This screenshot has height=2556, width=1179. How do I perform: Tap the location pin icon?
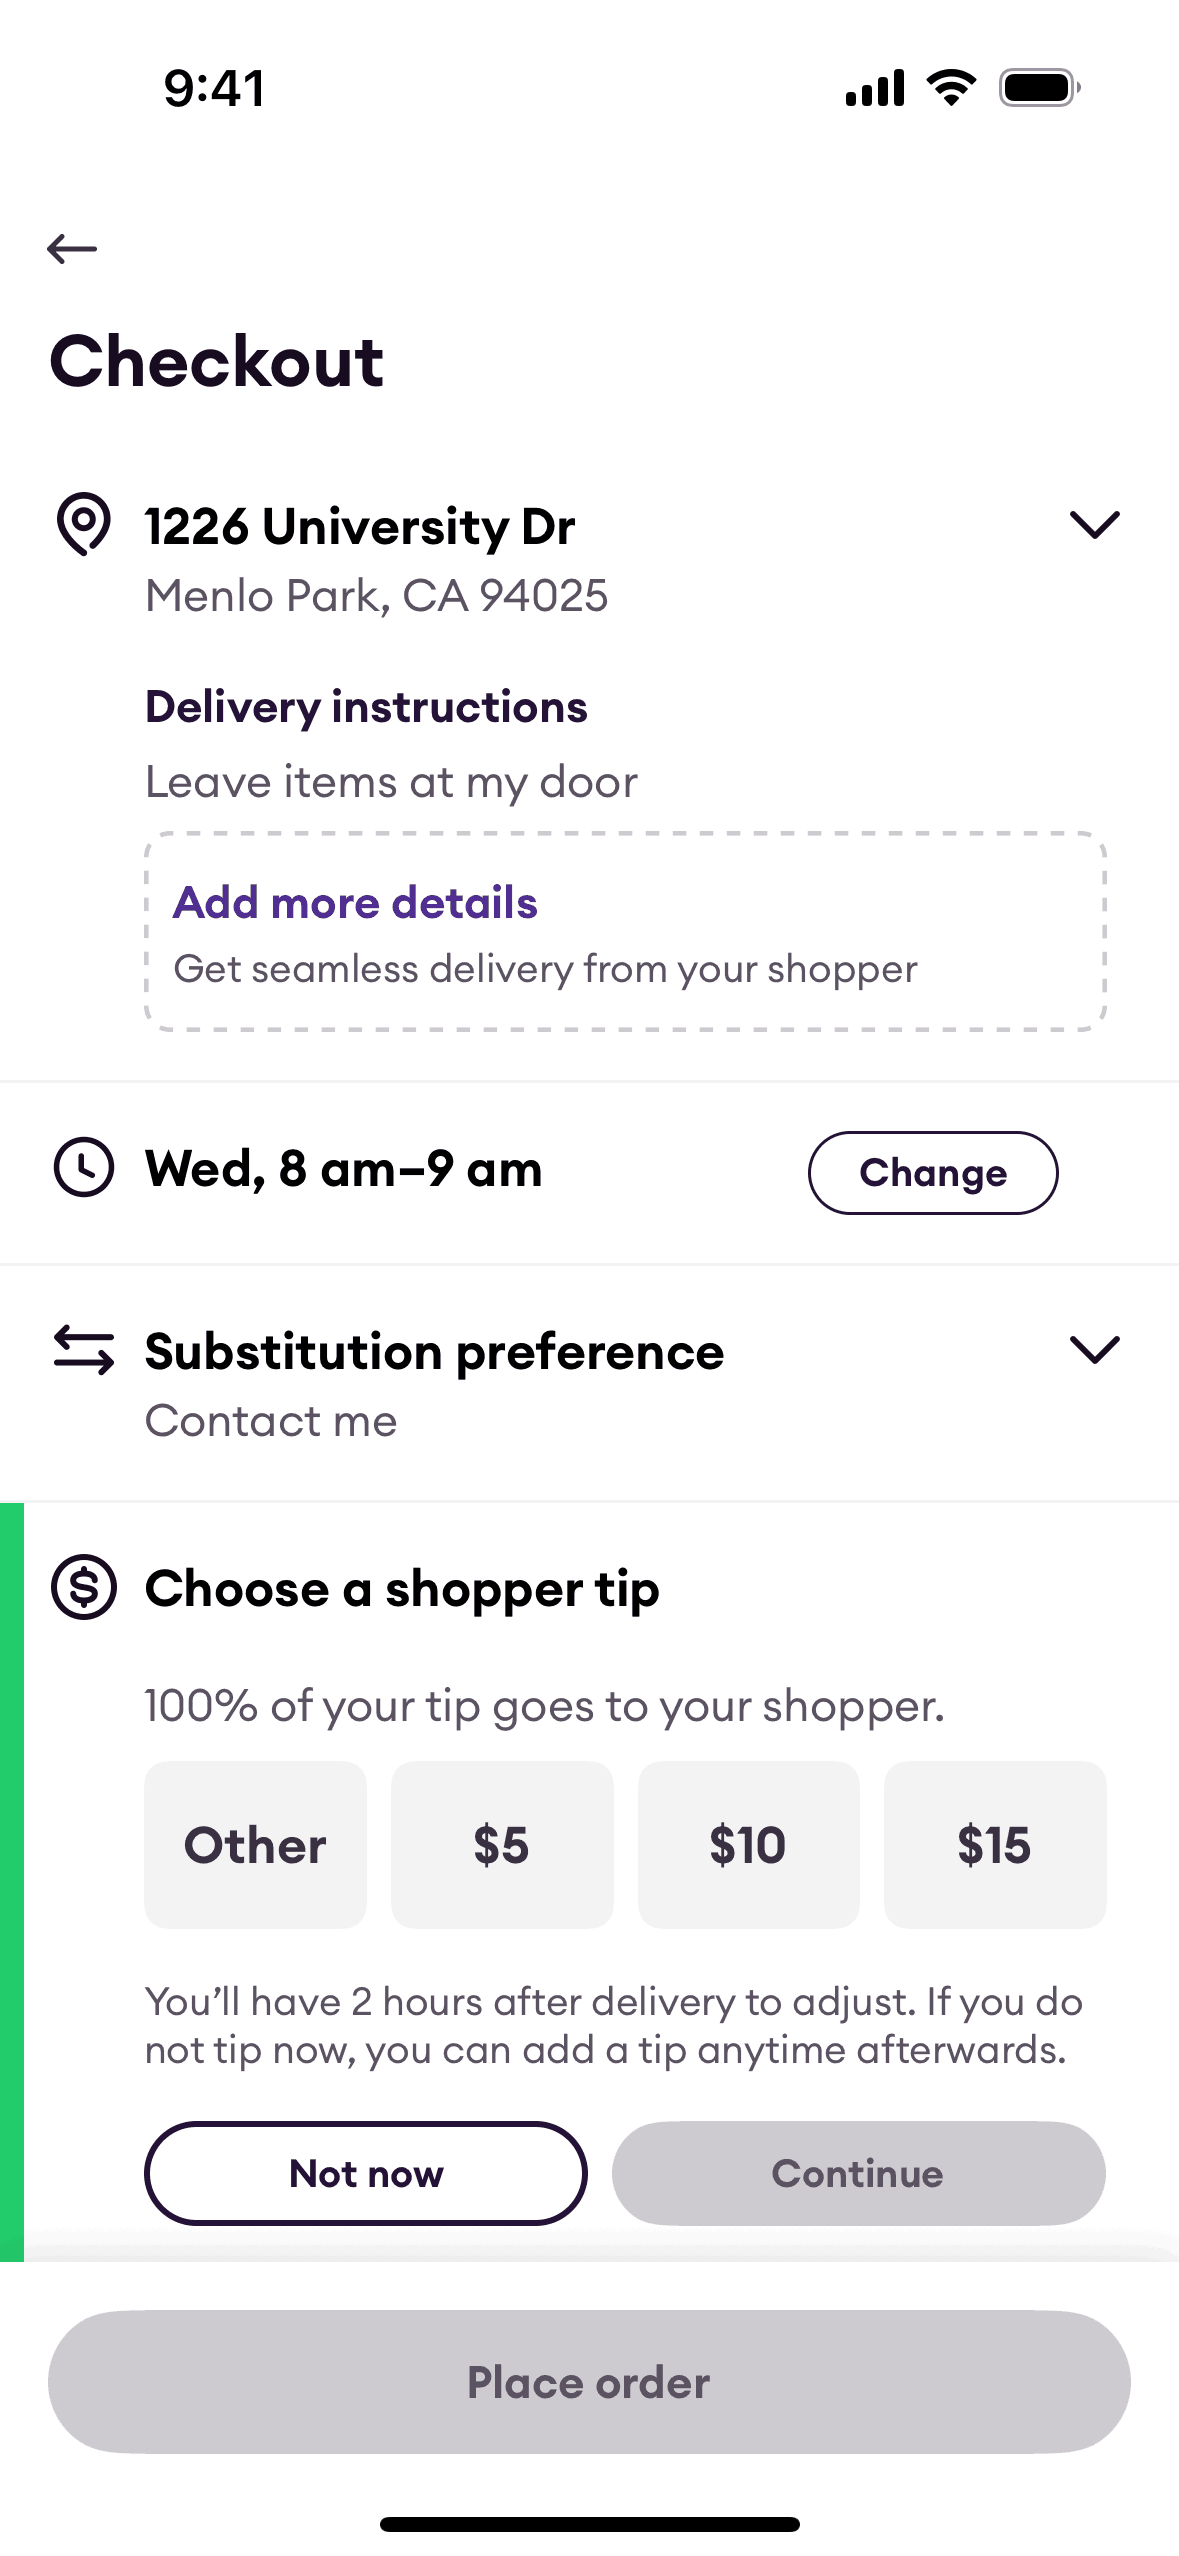click(x=84, y=523)
